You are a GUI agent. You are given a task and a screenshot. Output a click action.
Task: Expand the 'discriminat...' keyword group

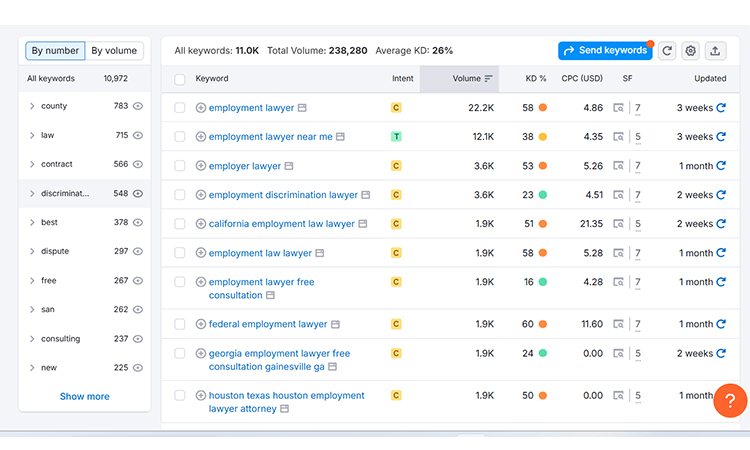(x=32, y=194)
